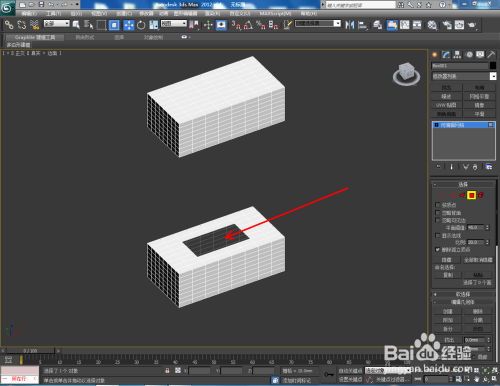Image resolution: width=500 pixels, height=386 pixels.
Task: Open the 3ds Max application menu logo
Action: click(x=7, y=8)
